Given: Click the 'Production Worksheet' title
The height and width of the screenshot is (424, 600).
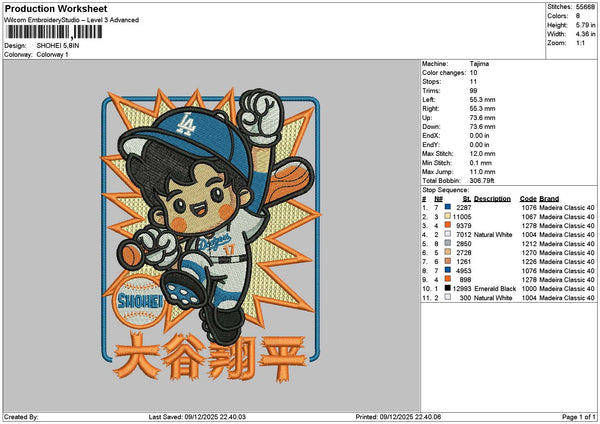Looking at the screenshot, I should coord(56,8).
